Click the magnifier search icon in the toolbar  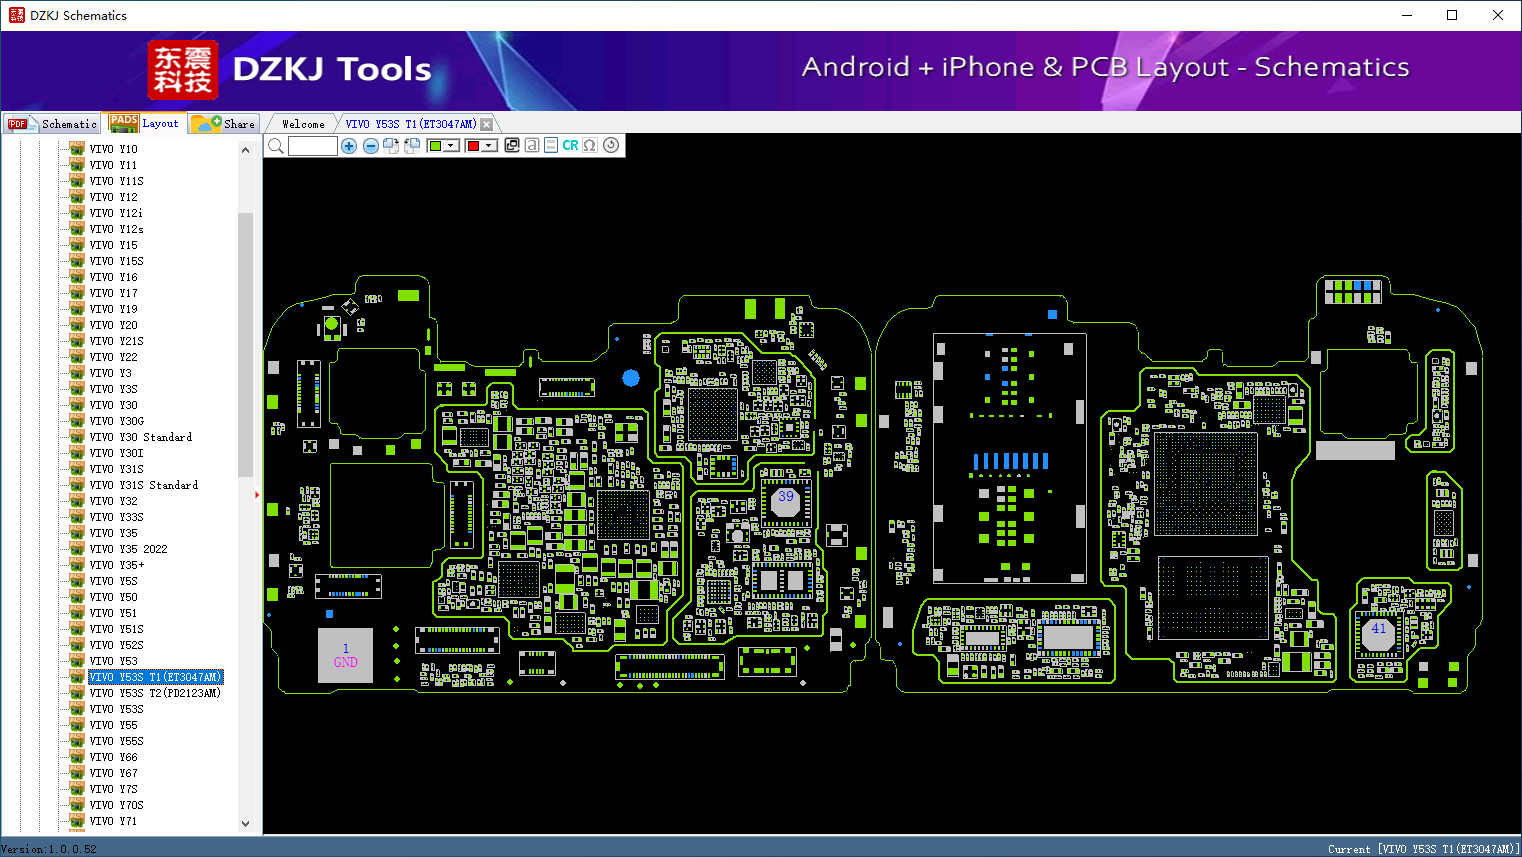click(276, 146)
